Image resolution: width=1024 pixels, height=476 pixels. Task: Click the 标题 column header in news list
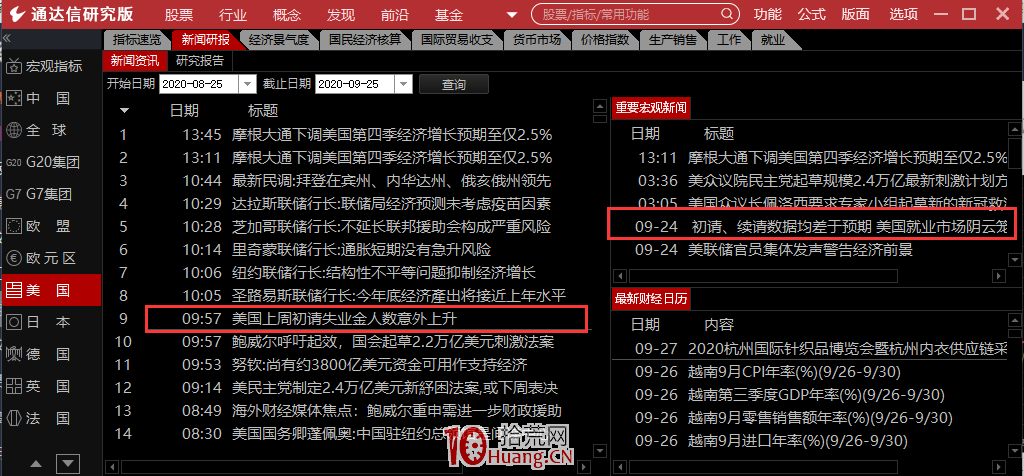pos(263,111)
